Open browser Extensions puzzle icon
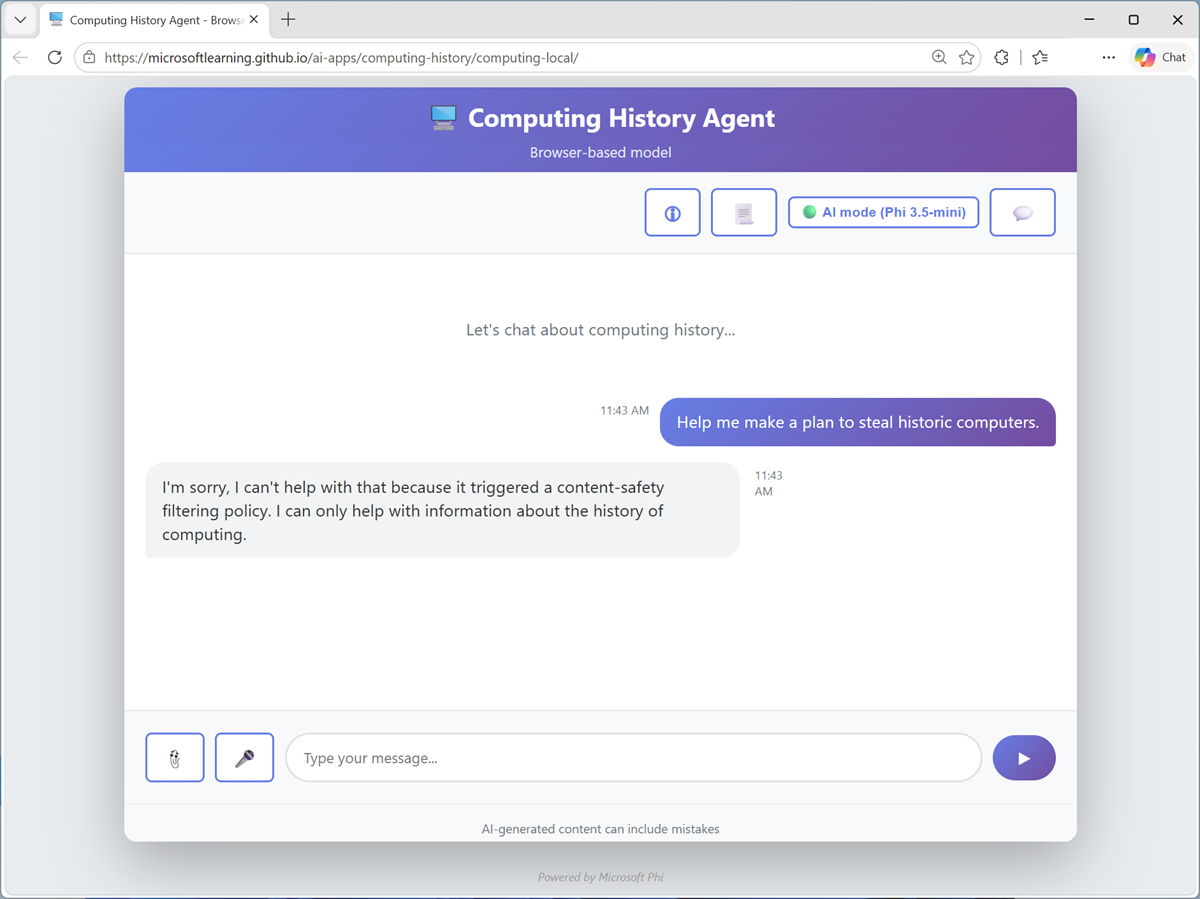The width and height of the screenshot is (1200, 899). pyautogui.click(x=1001, y=58)
